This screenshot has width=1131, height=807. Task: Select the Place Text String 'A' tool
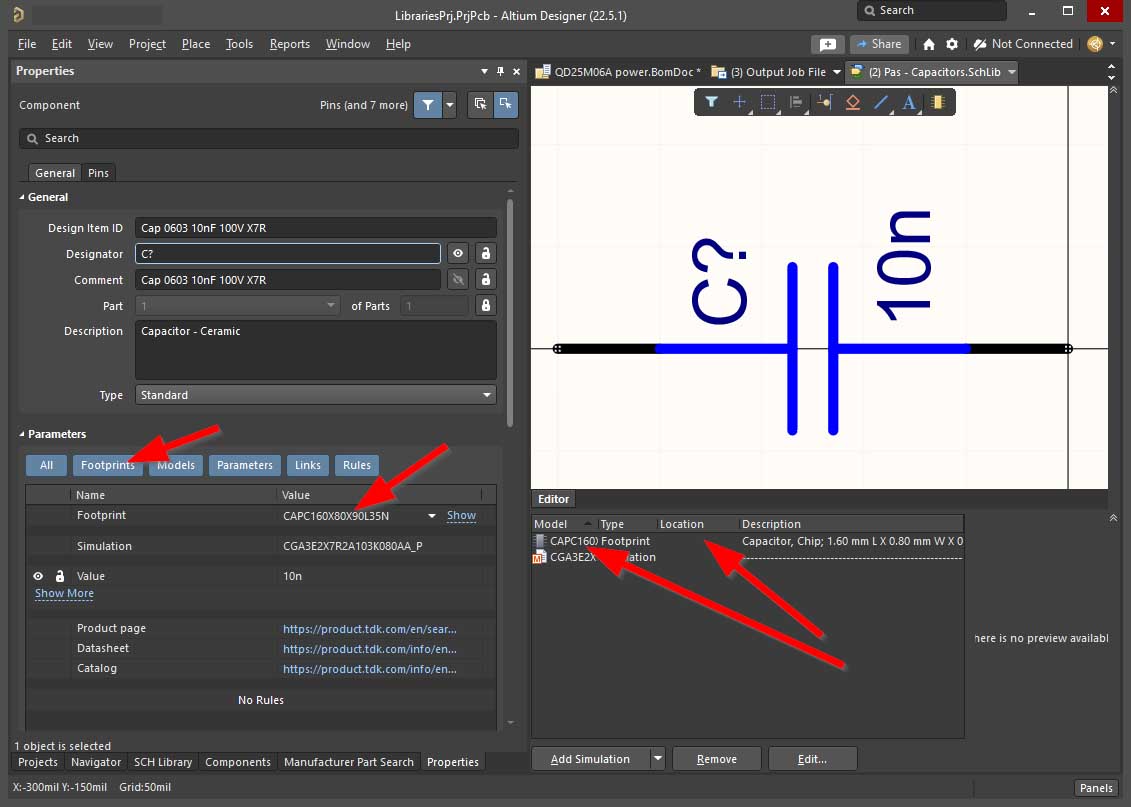tap(909, 102)
